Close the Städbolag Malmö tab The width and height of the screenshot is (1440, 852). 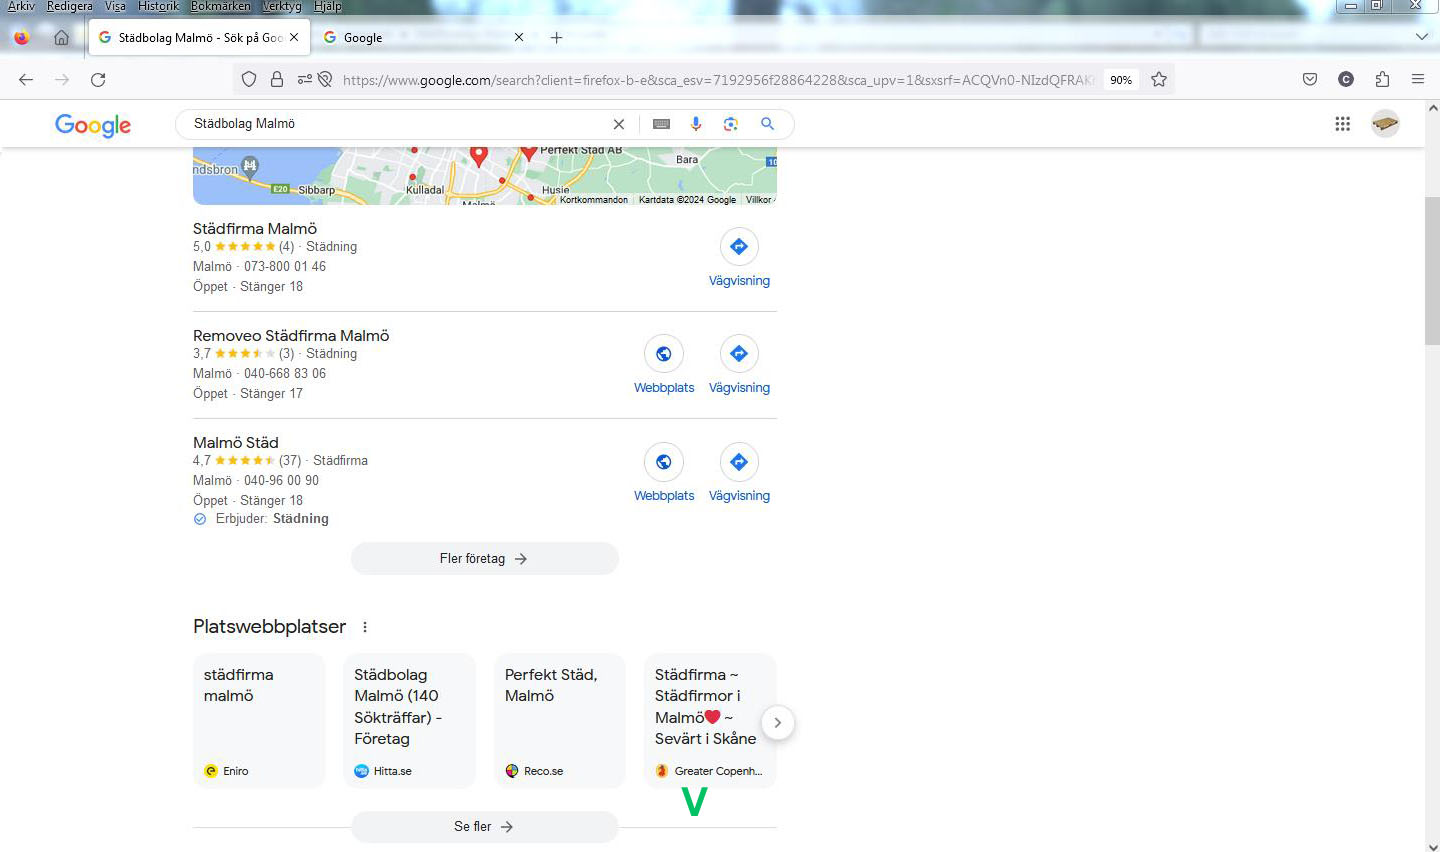(294, 38)
